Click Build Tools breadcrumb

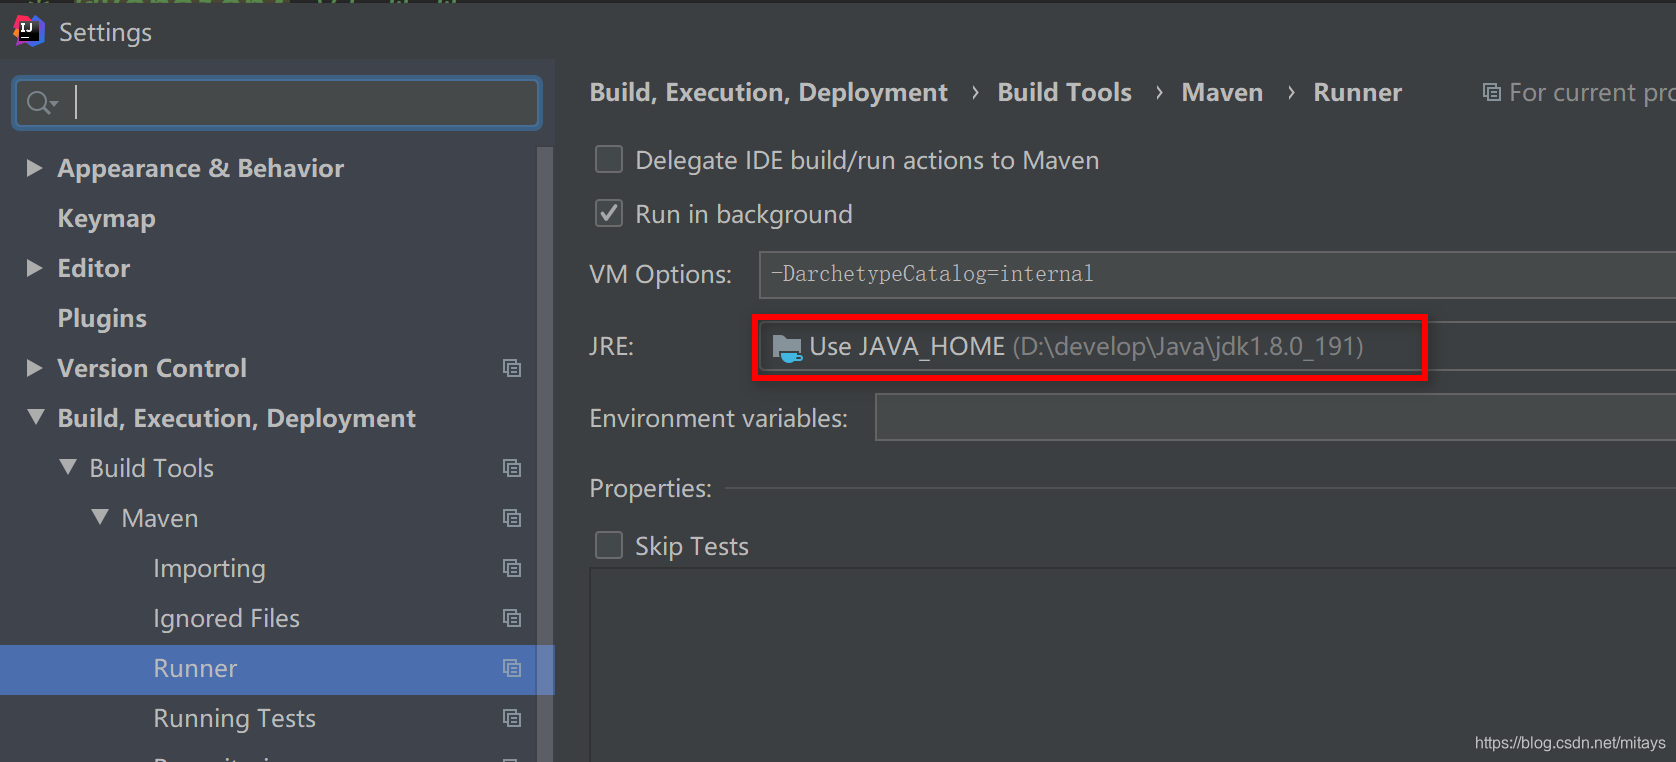(1064, 92)
